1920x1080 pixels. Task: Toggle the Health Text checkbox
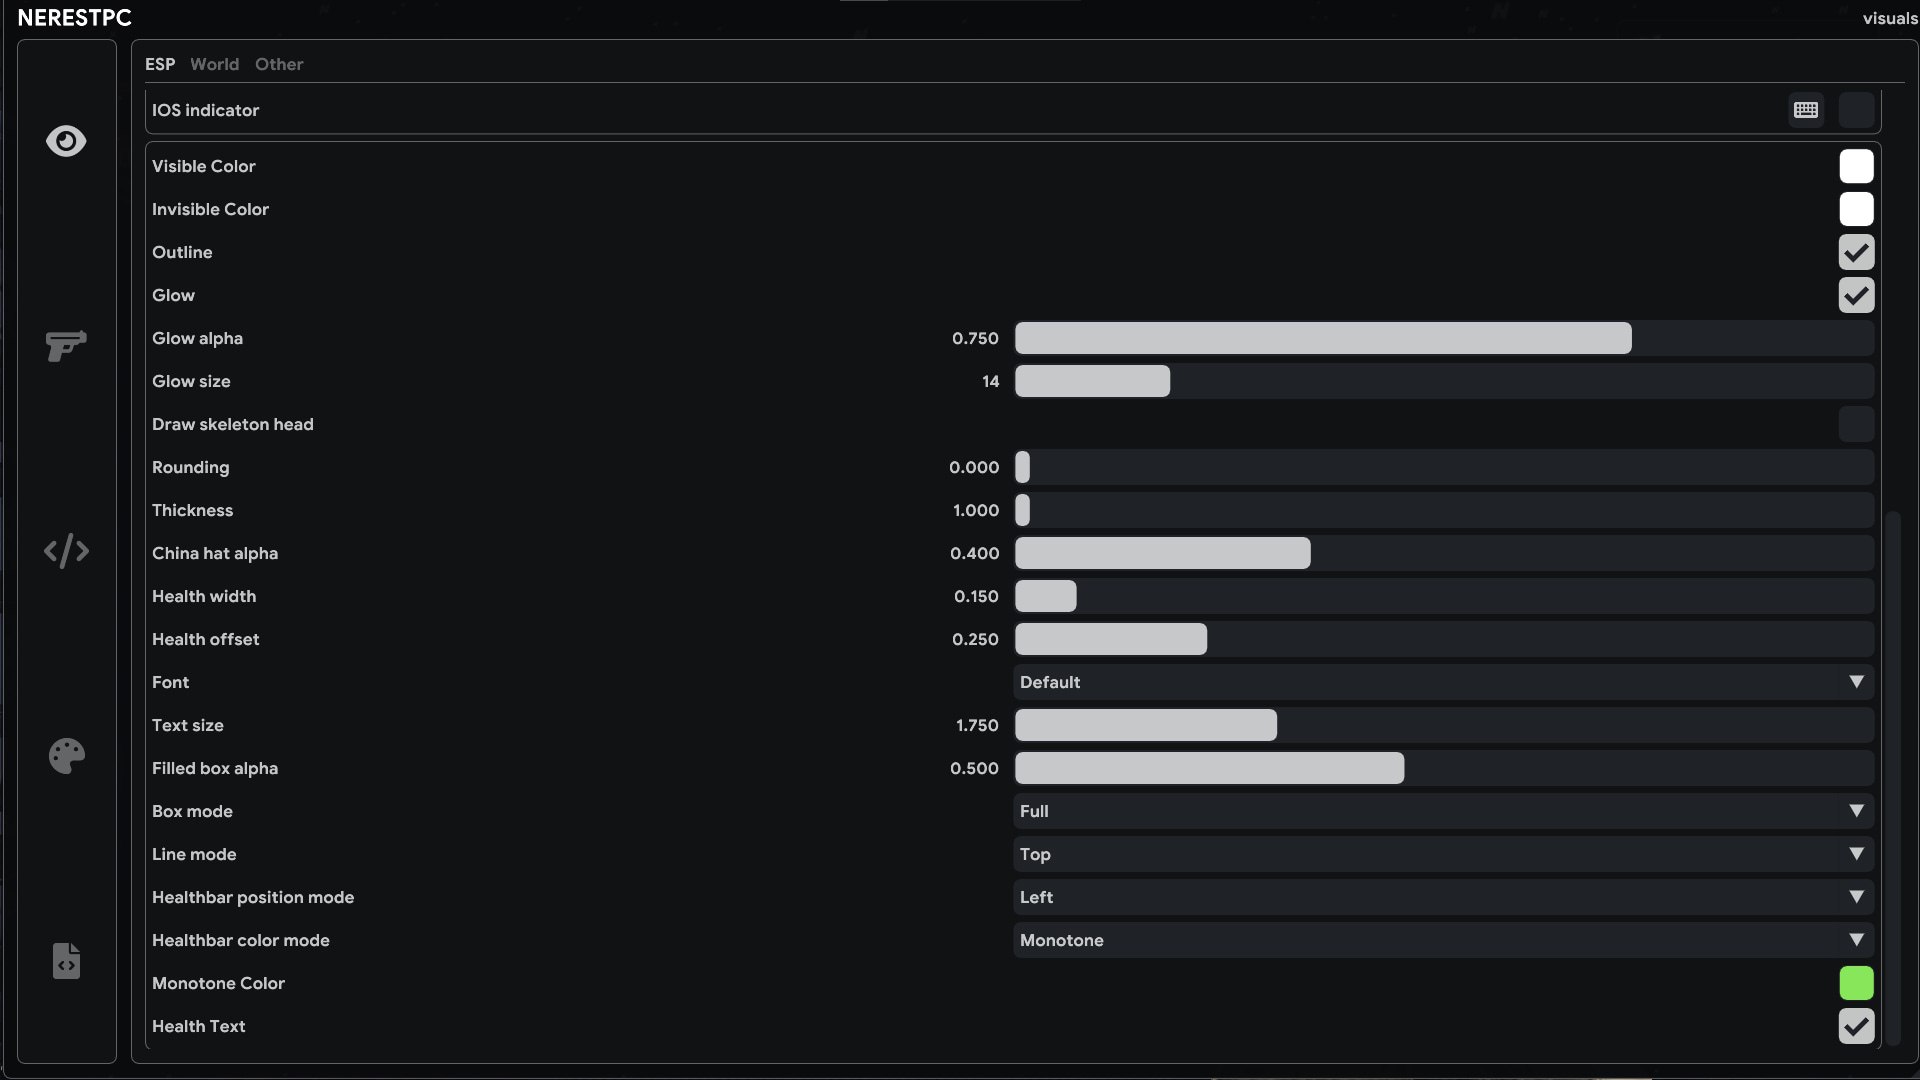1856,1027
